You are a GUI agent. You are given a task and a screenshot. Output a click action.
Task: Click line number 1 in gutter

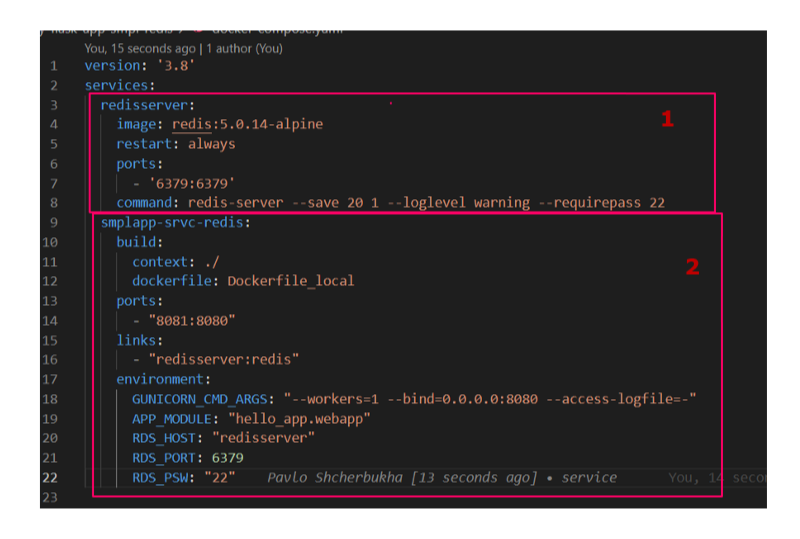coord(54,66)
